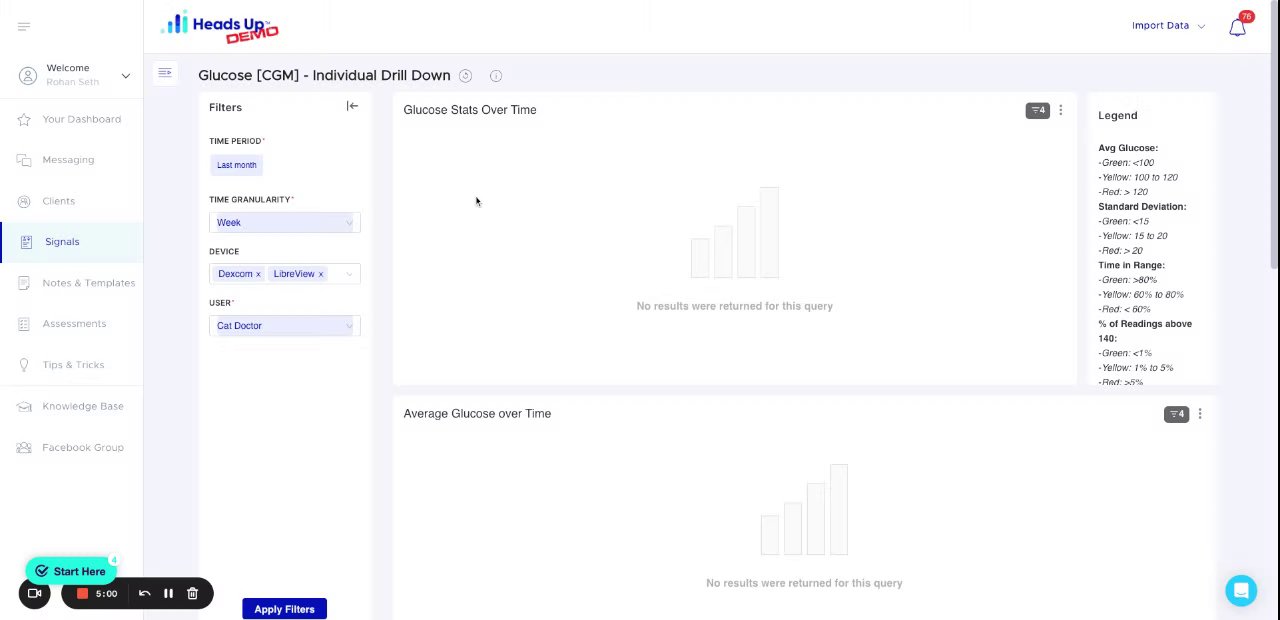Screen dimensions: 1280x620
Task: Collapse the Filters panel arrow
Action: [x=352, y=106]
